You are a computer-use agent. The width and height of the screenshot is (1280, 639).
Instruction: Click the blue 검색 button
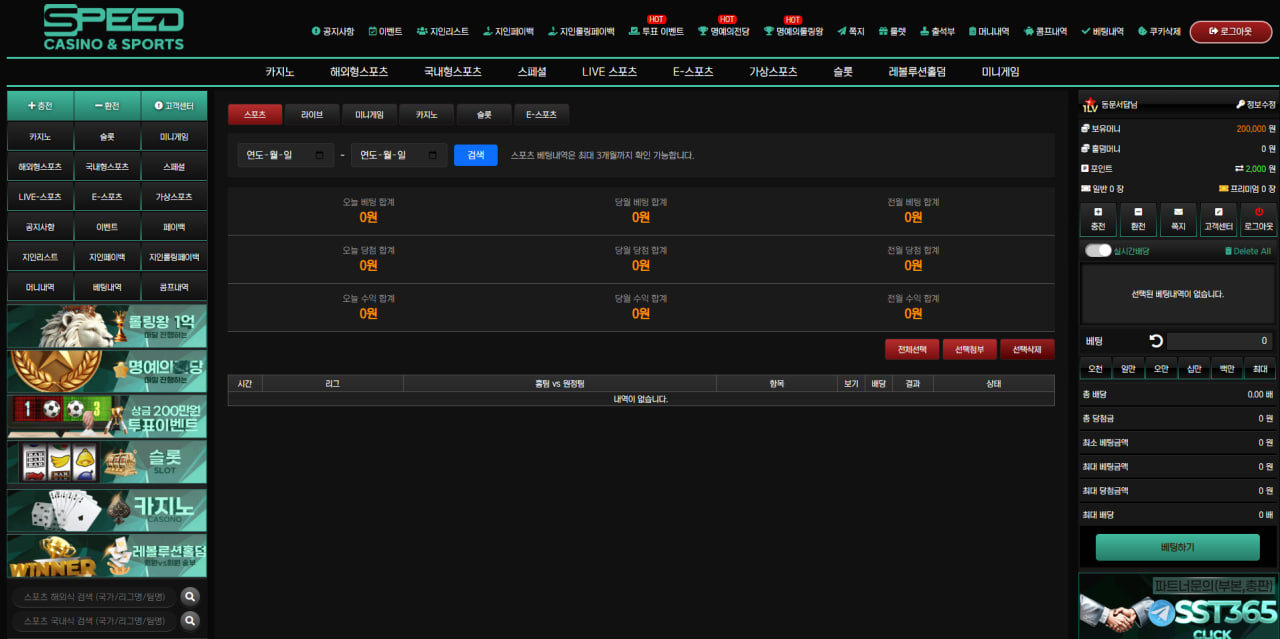[475, 155]
